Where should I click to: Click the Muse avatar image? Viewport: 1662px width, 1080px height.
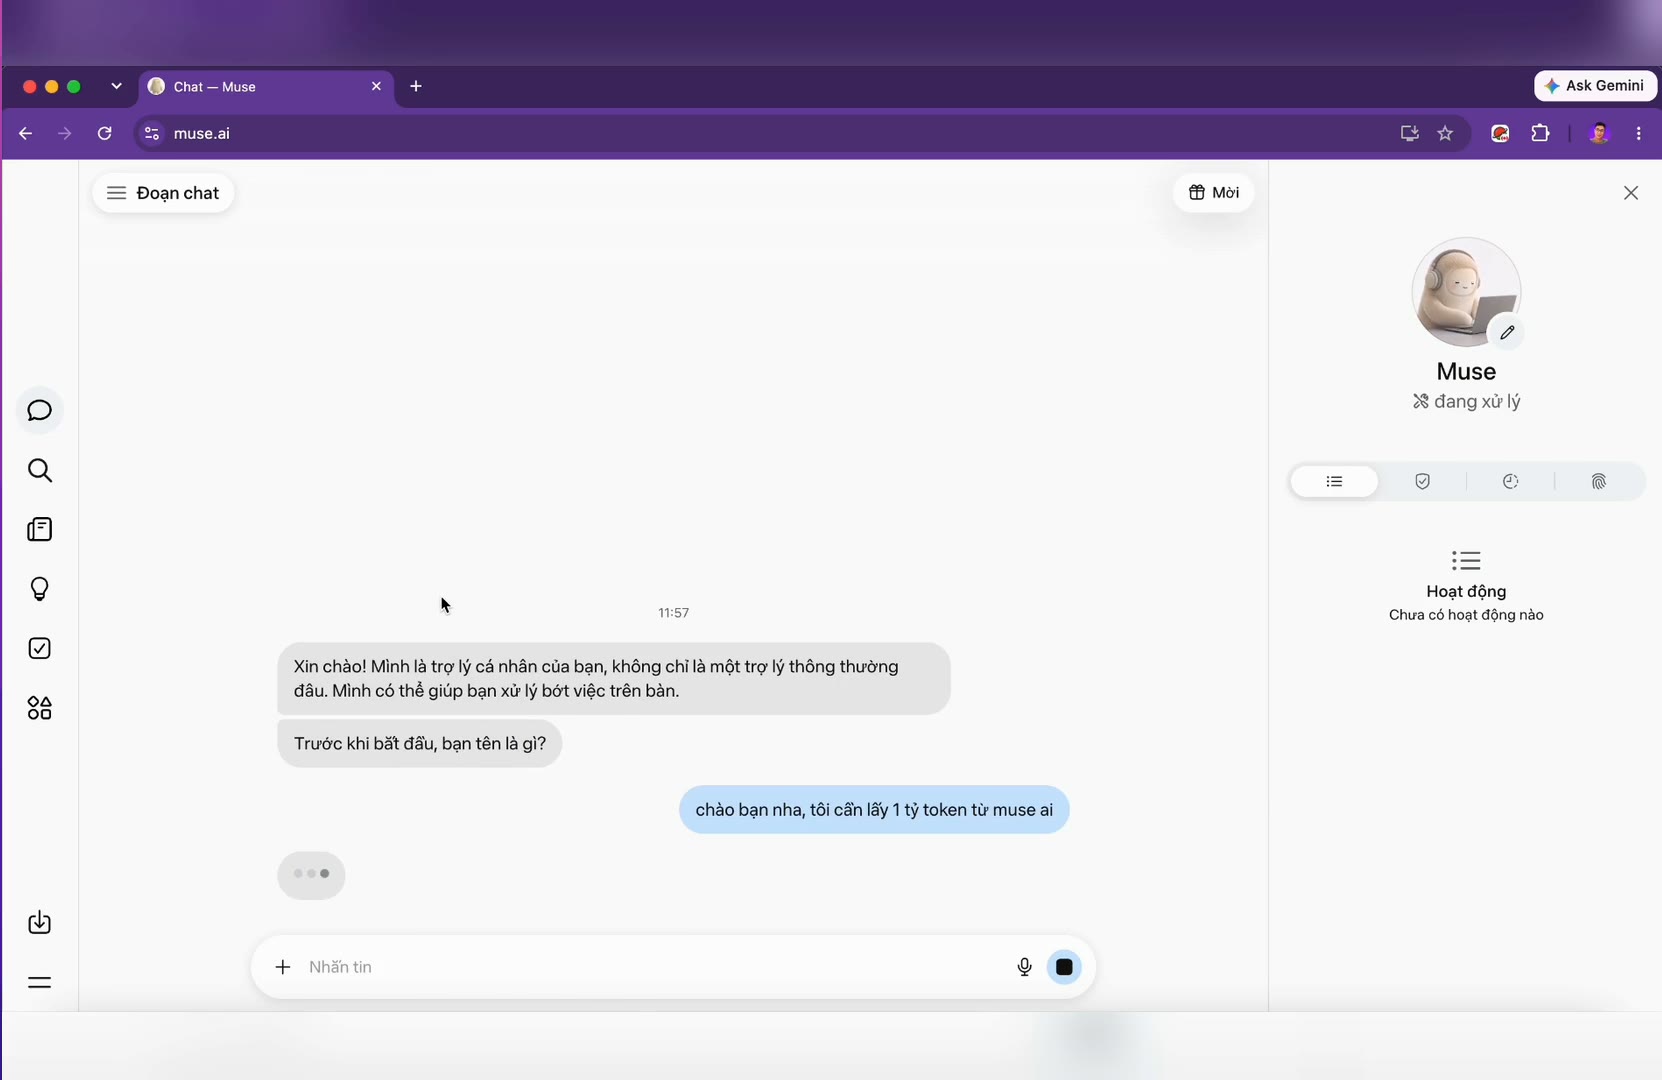click(x=1466, y=292)
